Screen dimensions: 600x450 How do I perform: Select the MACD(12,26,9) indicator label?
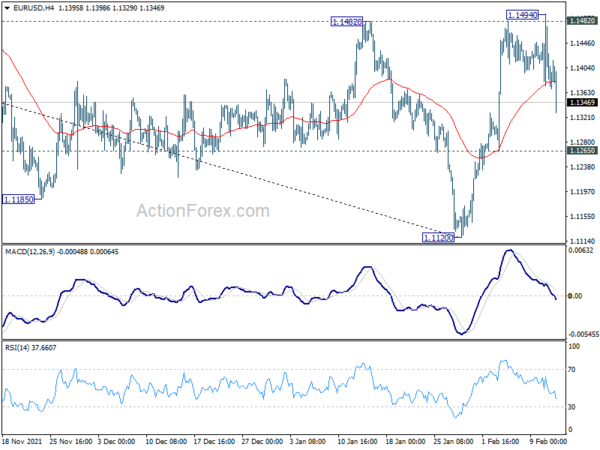click(x=30, y=252)
